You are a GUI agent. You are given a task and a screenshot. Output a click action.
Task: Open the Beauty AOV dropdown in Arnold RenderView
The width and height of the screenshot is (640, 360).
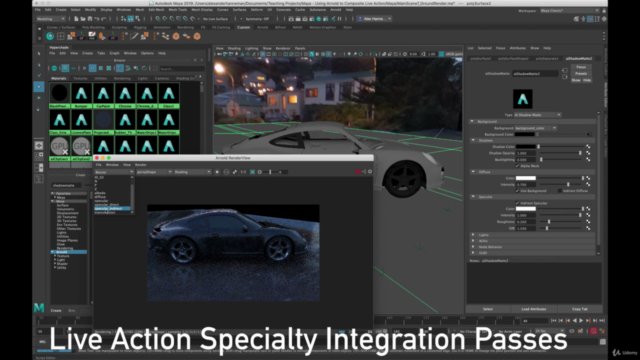click(114, 172)
